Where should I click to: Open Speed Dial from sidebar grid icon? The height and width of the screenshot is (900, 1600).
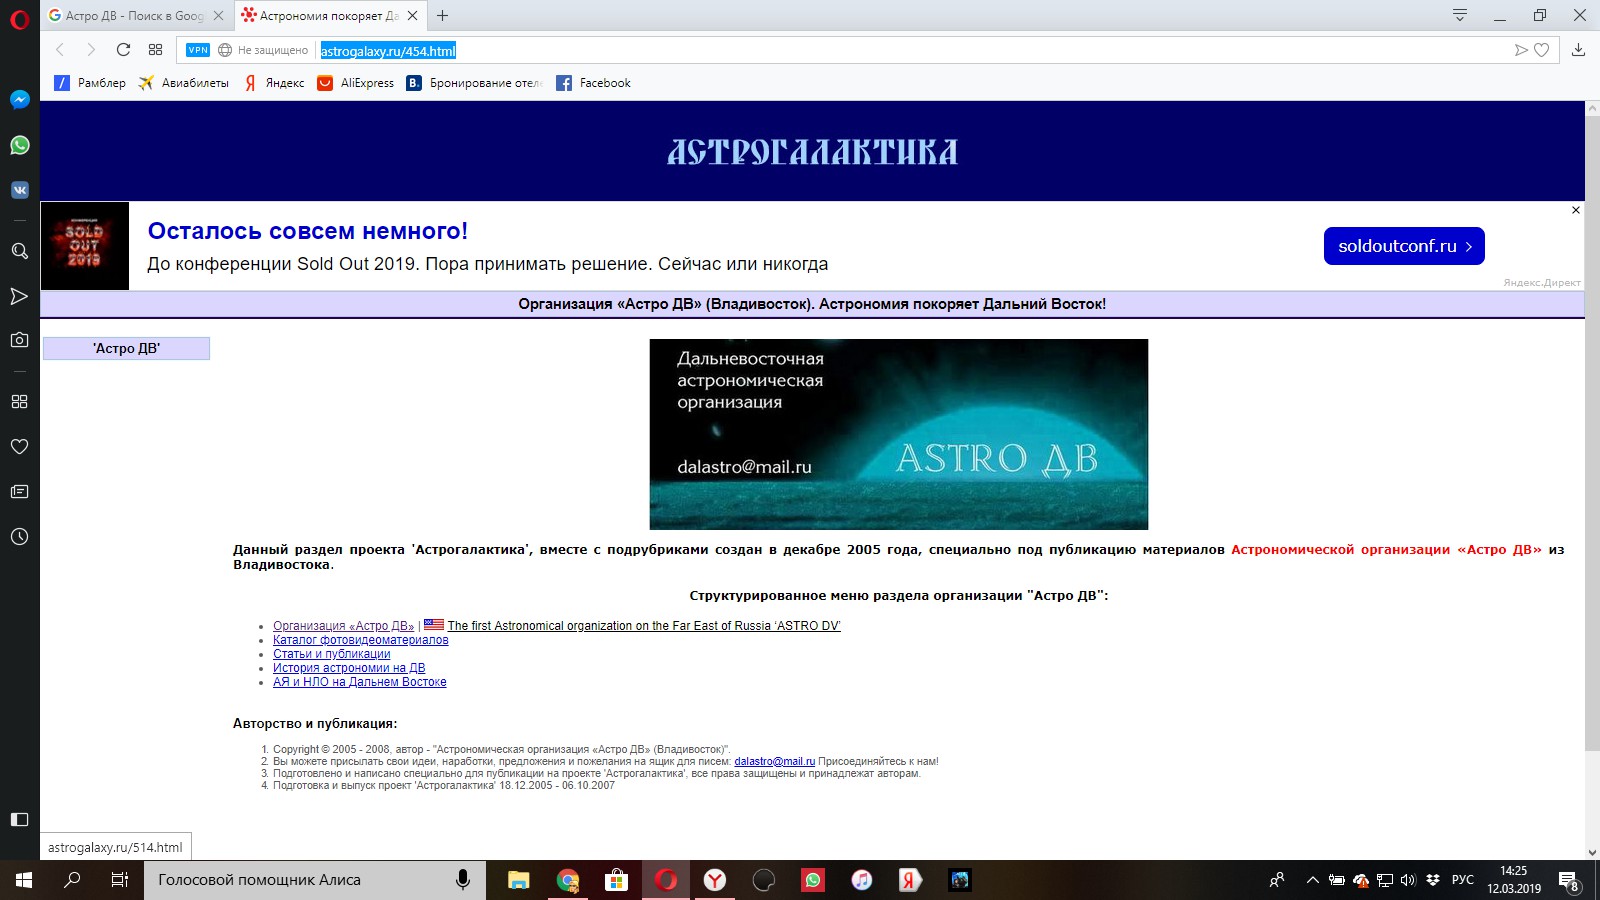click(19, 401)
